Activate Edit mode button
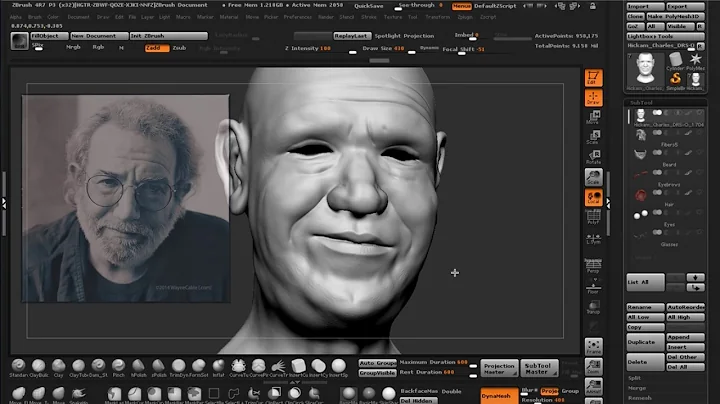 pyautogui.click(x=593, y=78)
